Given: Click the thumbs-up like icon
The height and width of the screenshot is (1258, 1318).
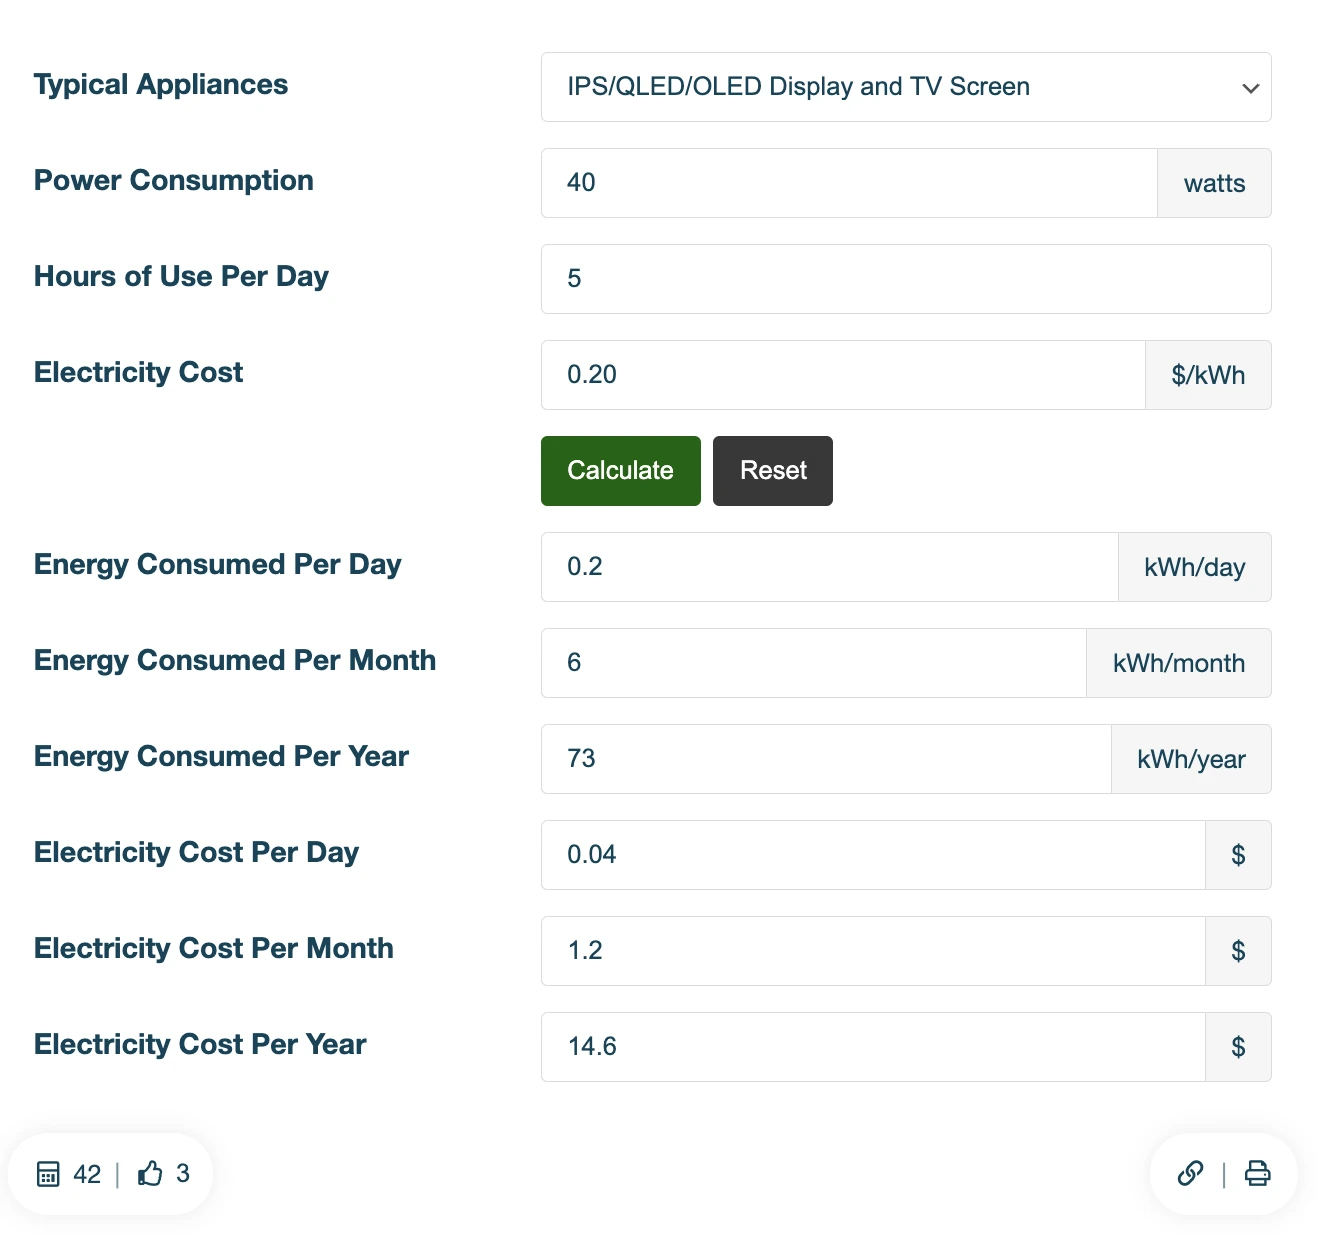Looking at the screenshot, I should point(150,1173).
